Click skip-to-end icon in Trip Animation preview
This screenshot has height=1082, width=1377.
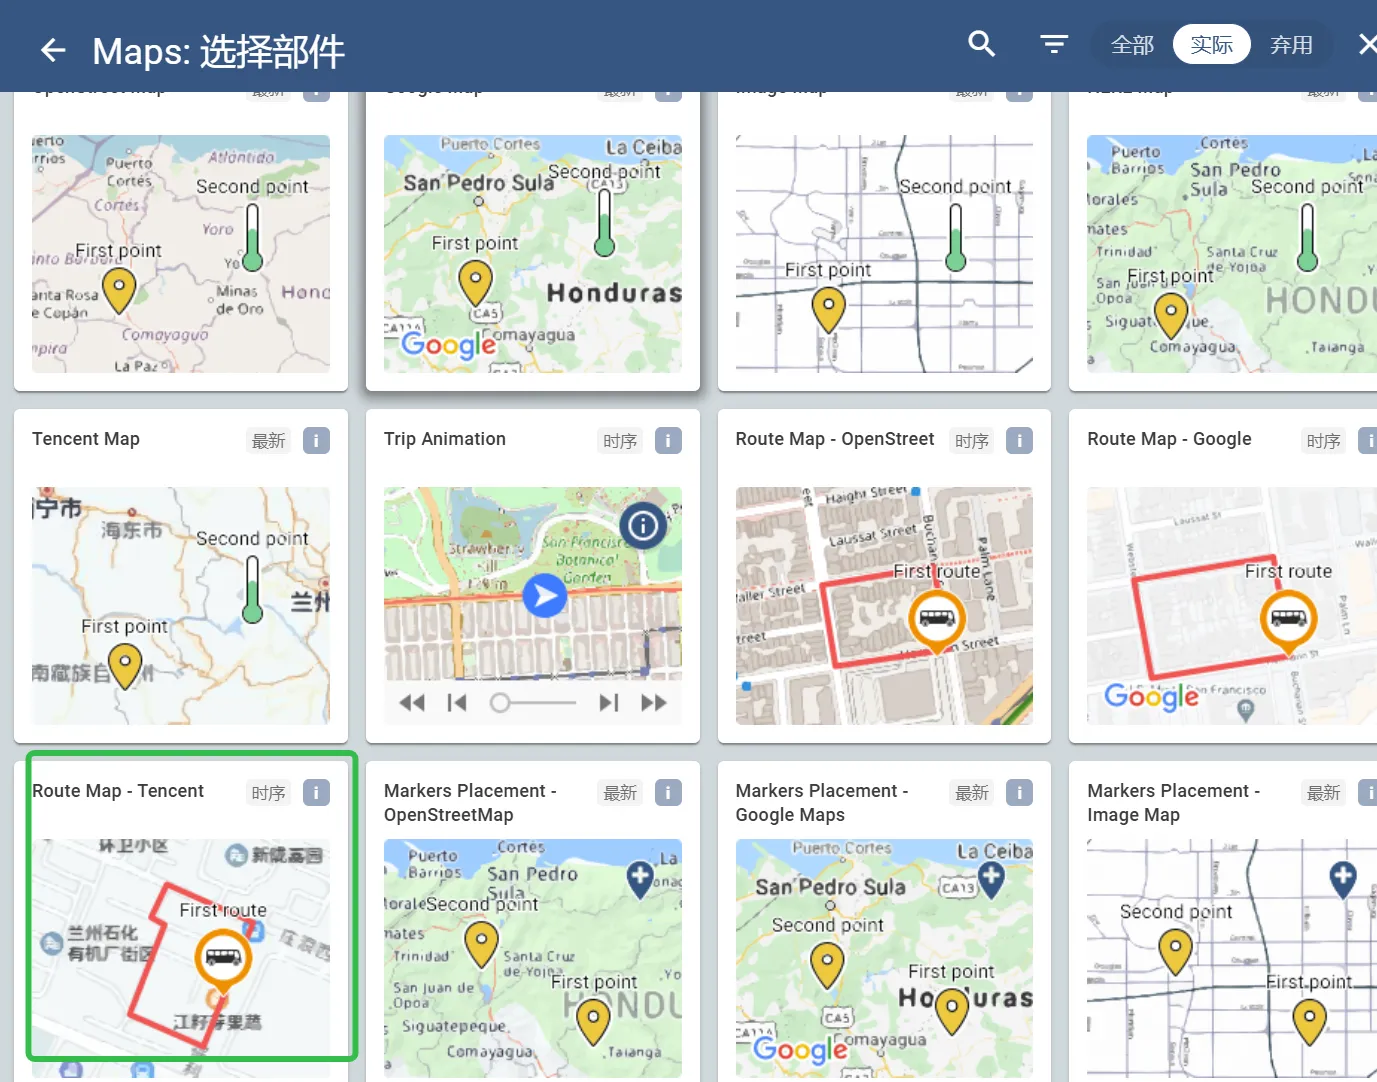(609, 703)
